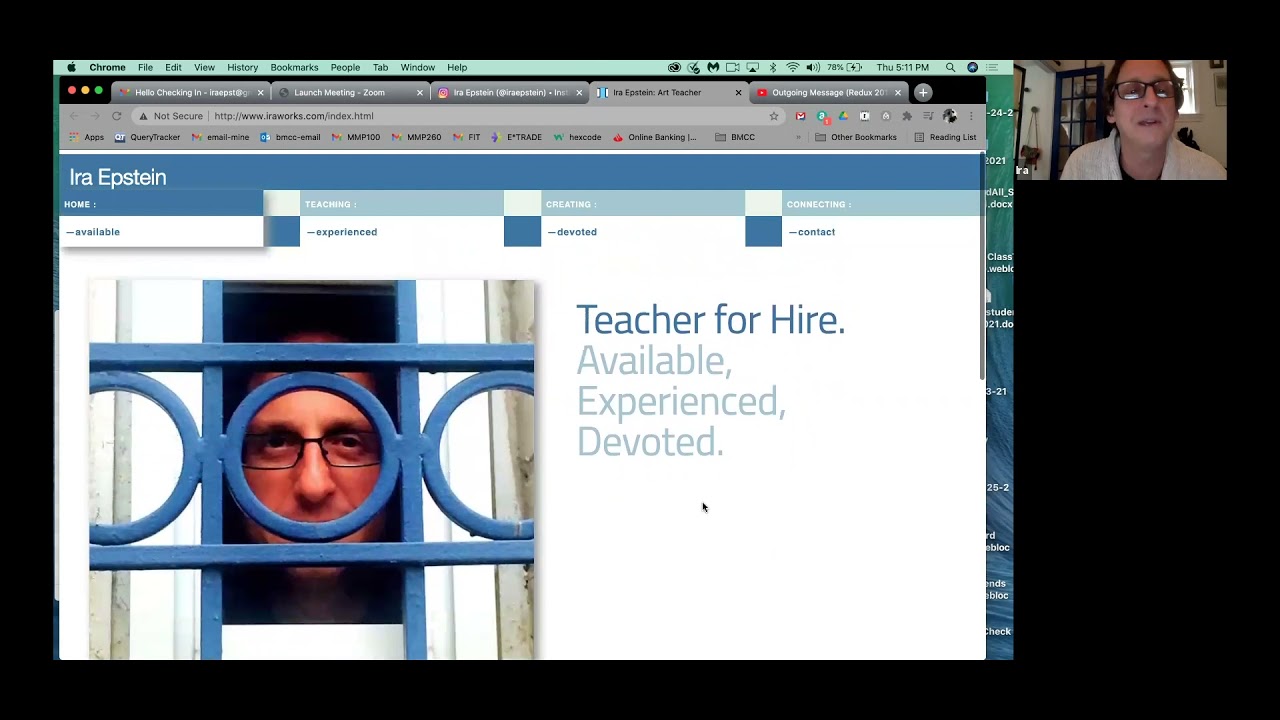Open the Bluetooth status menu
This screenshot has height=720, width=1280.
pyautogui.click(x=773, y=68)
